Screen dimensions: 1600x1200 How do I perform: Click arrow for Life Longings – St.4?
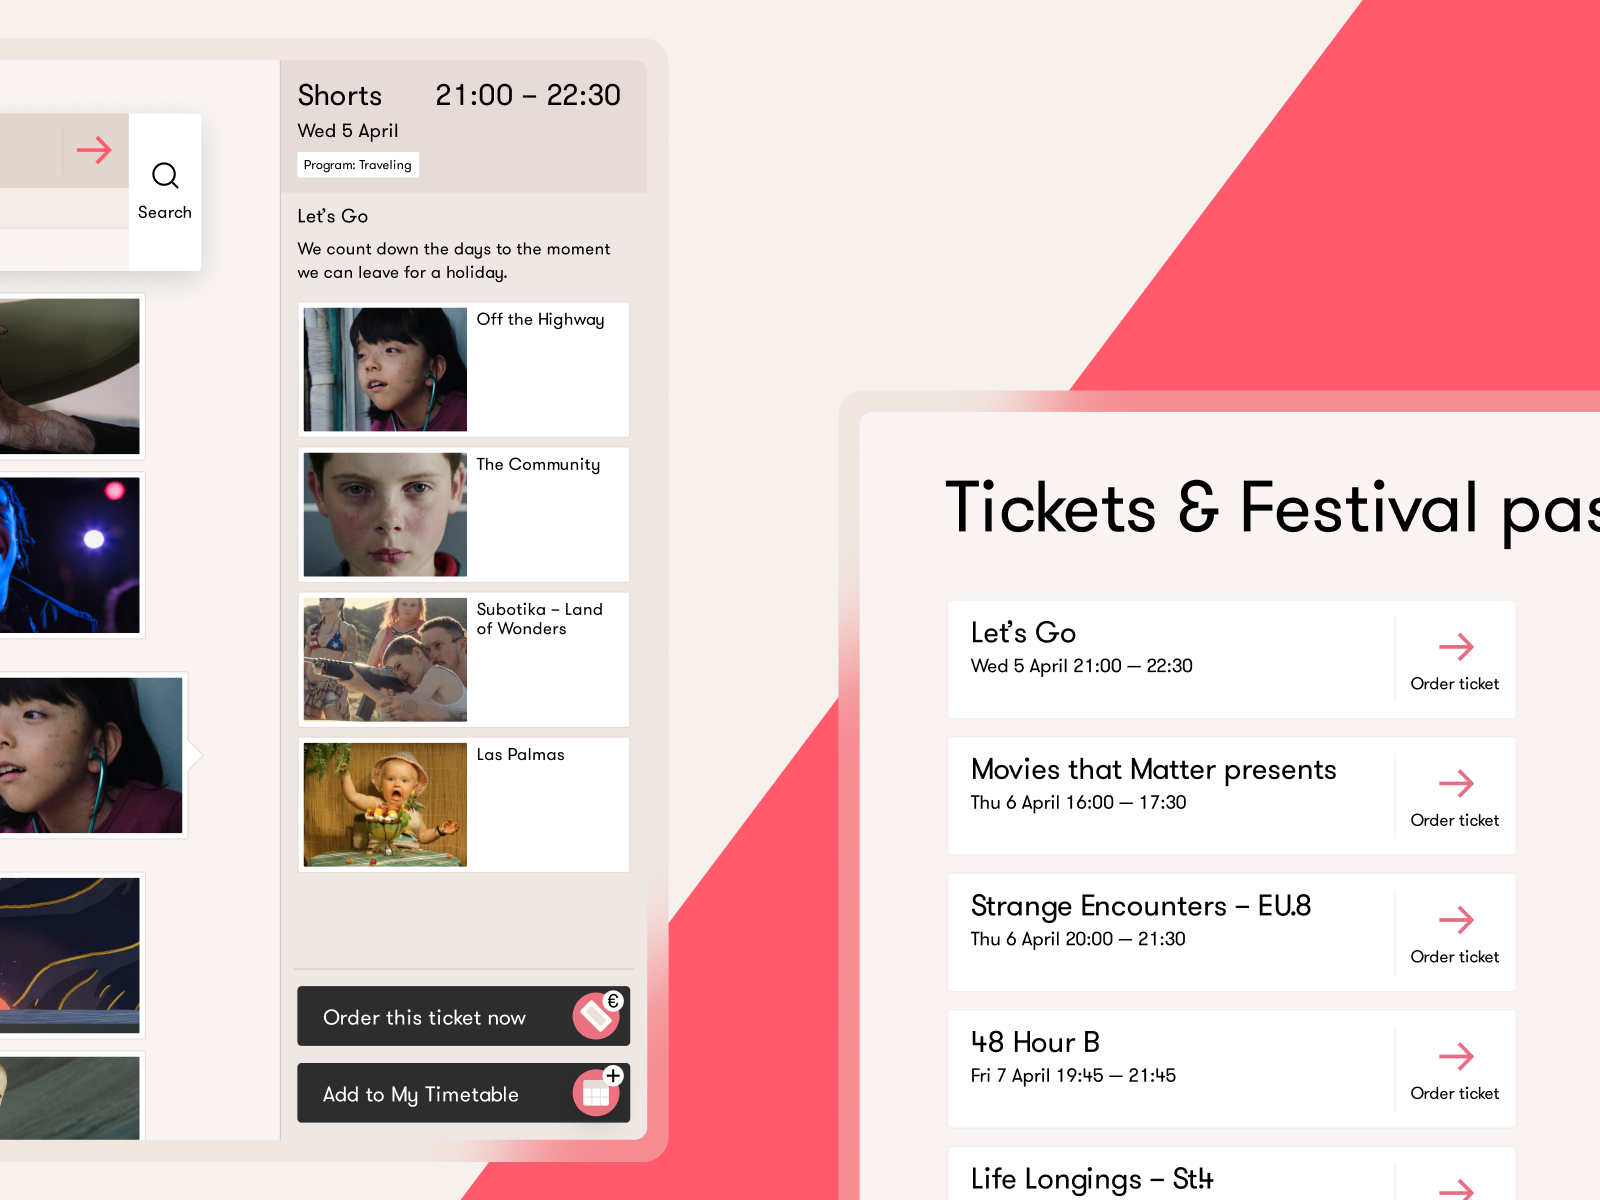click(1455, 1188)
